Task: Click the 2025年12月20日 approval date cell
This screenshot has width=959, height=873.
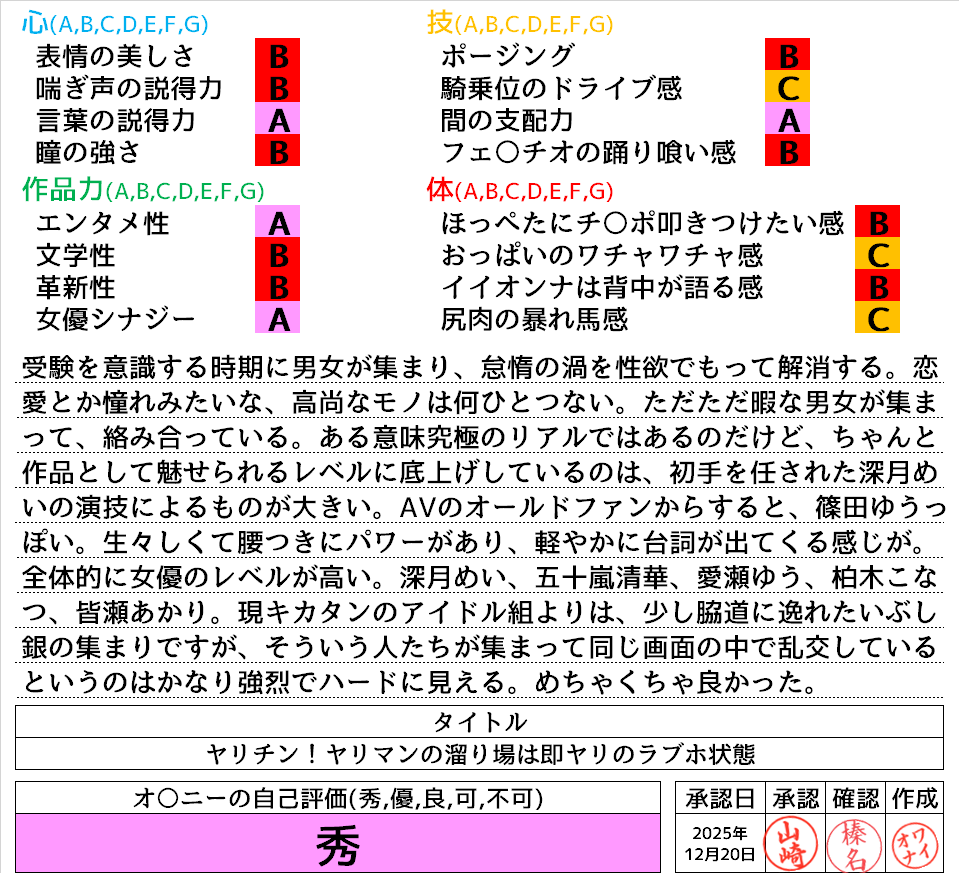Action: tap(721, 842)
